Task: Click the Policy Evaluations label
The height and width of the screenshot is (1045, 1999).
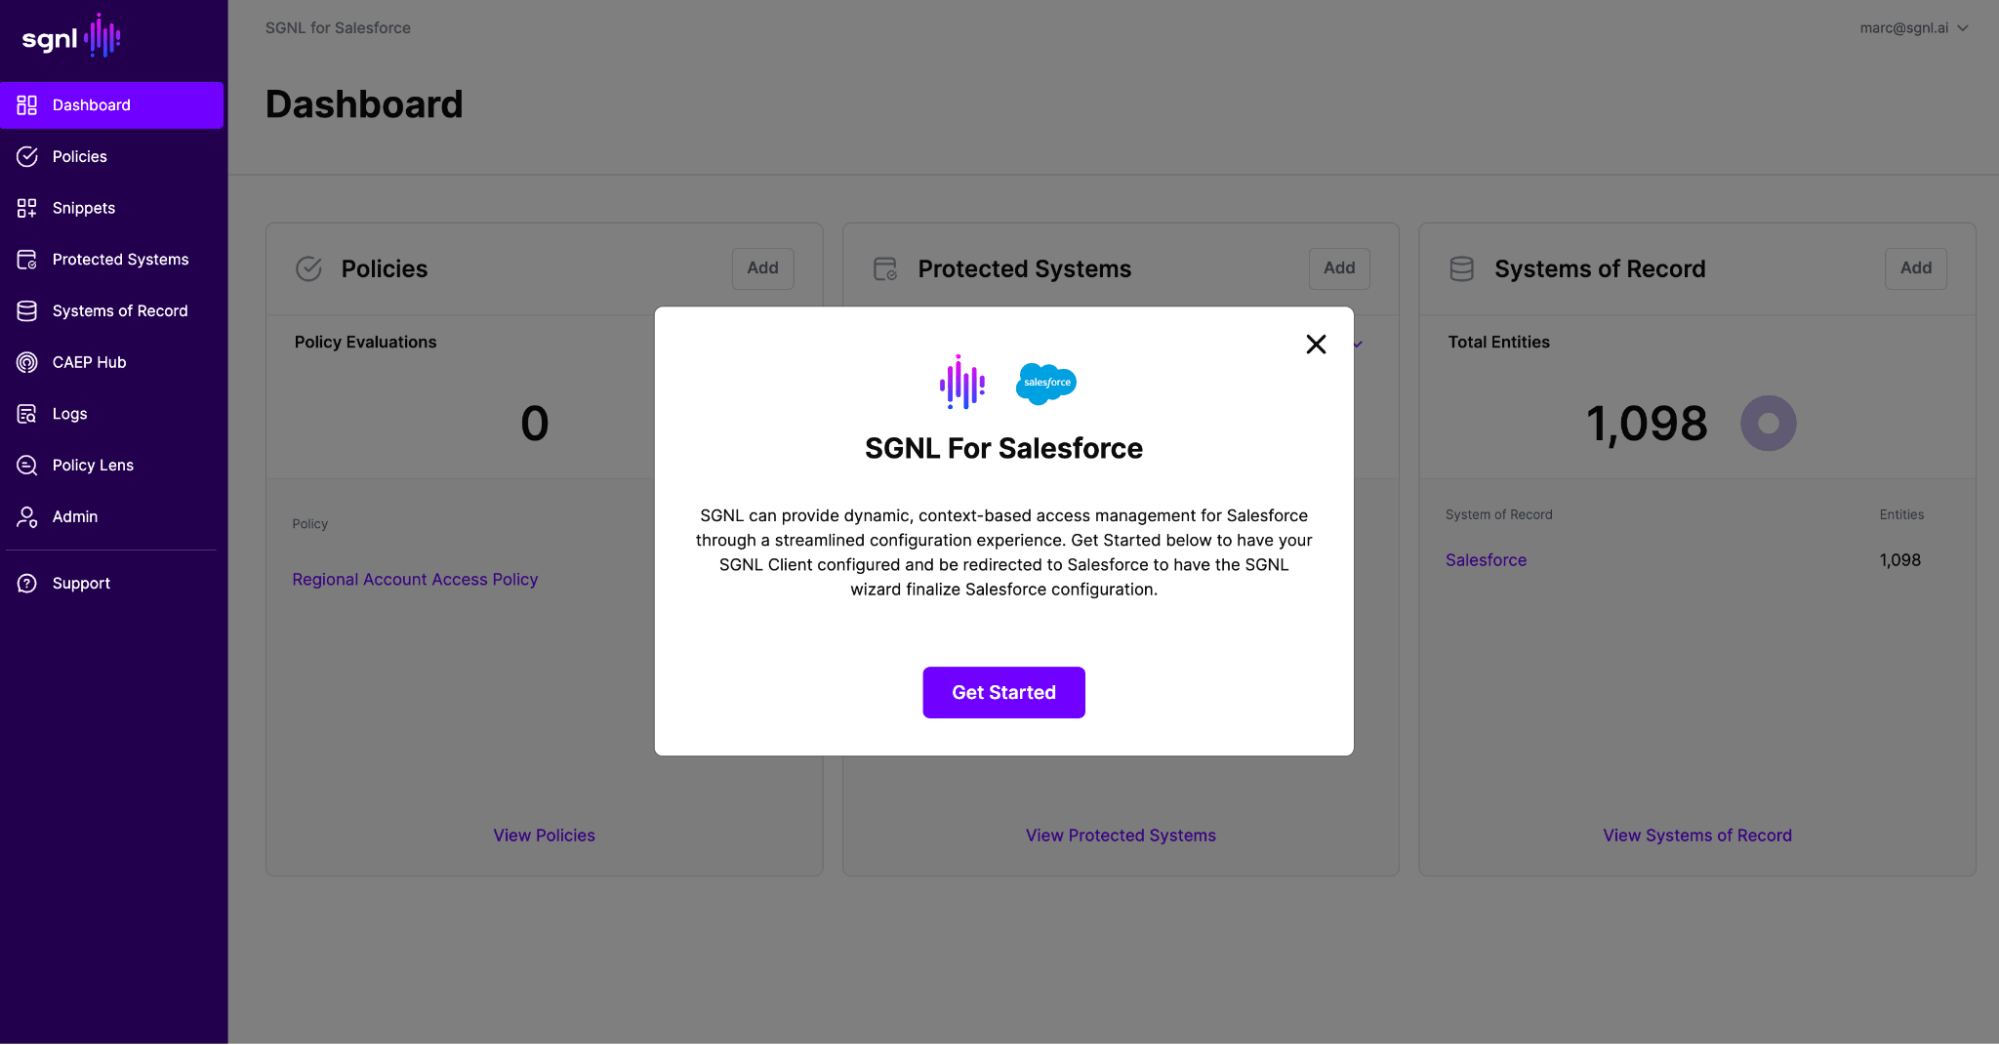Action: click(365, 342)
